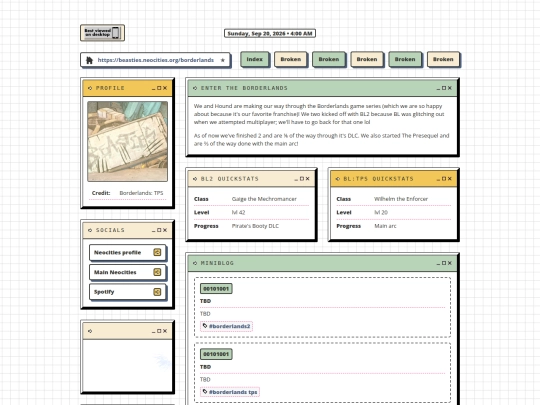
Task: Maximize the Enter the Borderlands window
Action: (444, 88)
